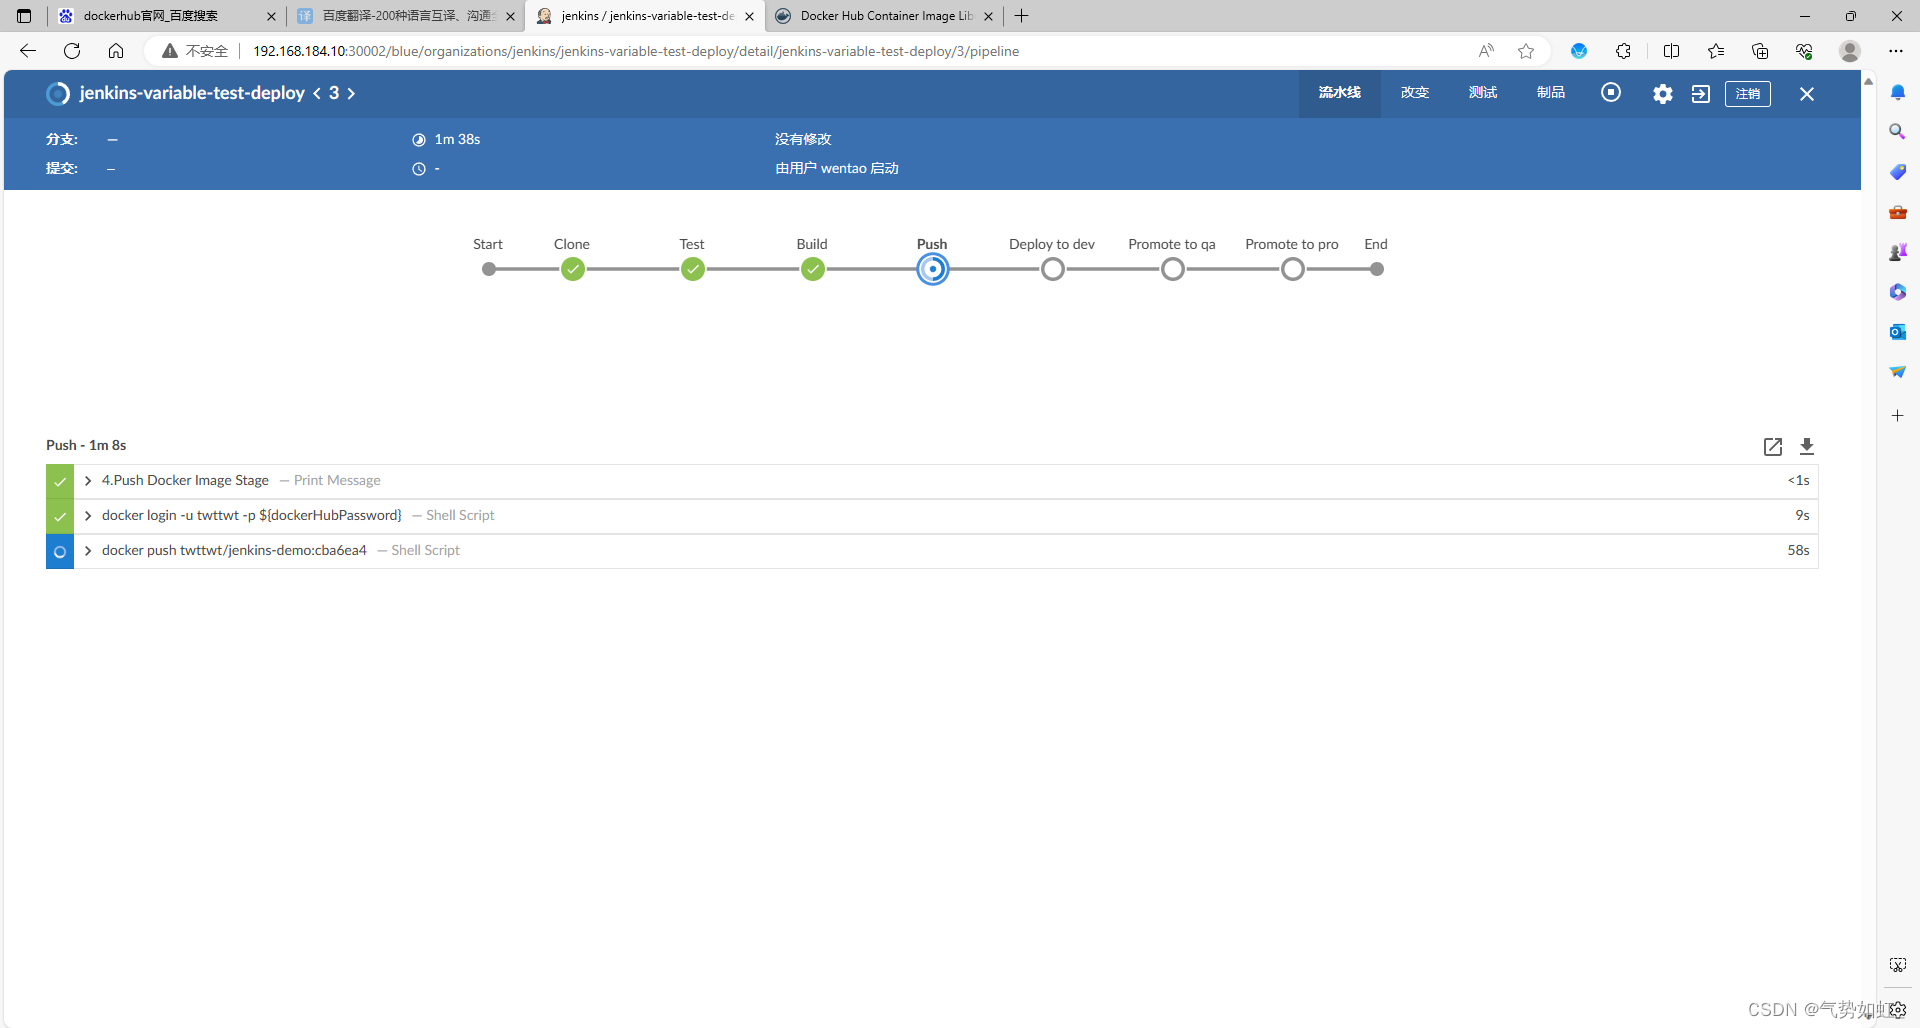This screenshot has height=1028, width=1920.
Task: Open sidebar settings gear at bottom
Action: 1897,1010
